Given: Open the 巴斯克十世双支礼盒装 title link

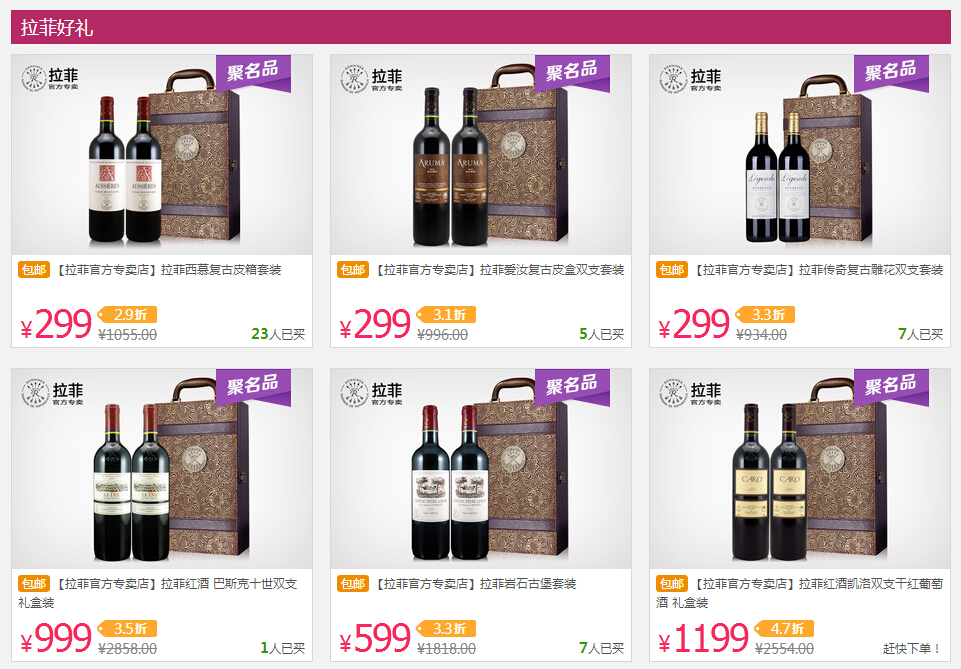Looking at the screenshot, I should coord(158,593).
